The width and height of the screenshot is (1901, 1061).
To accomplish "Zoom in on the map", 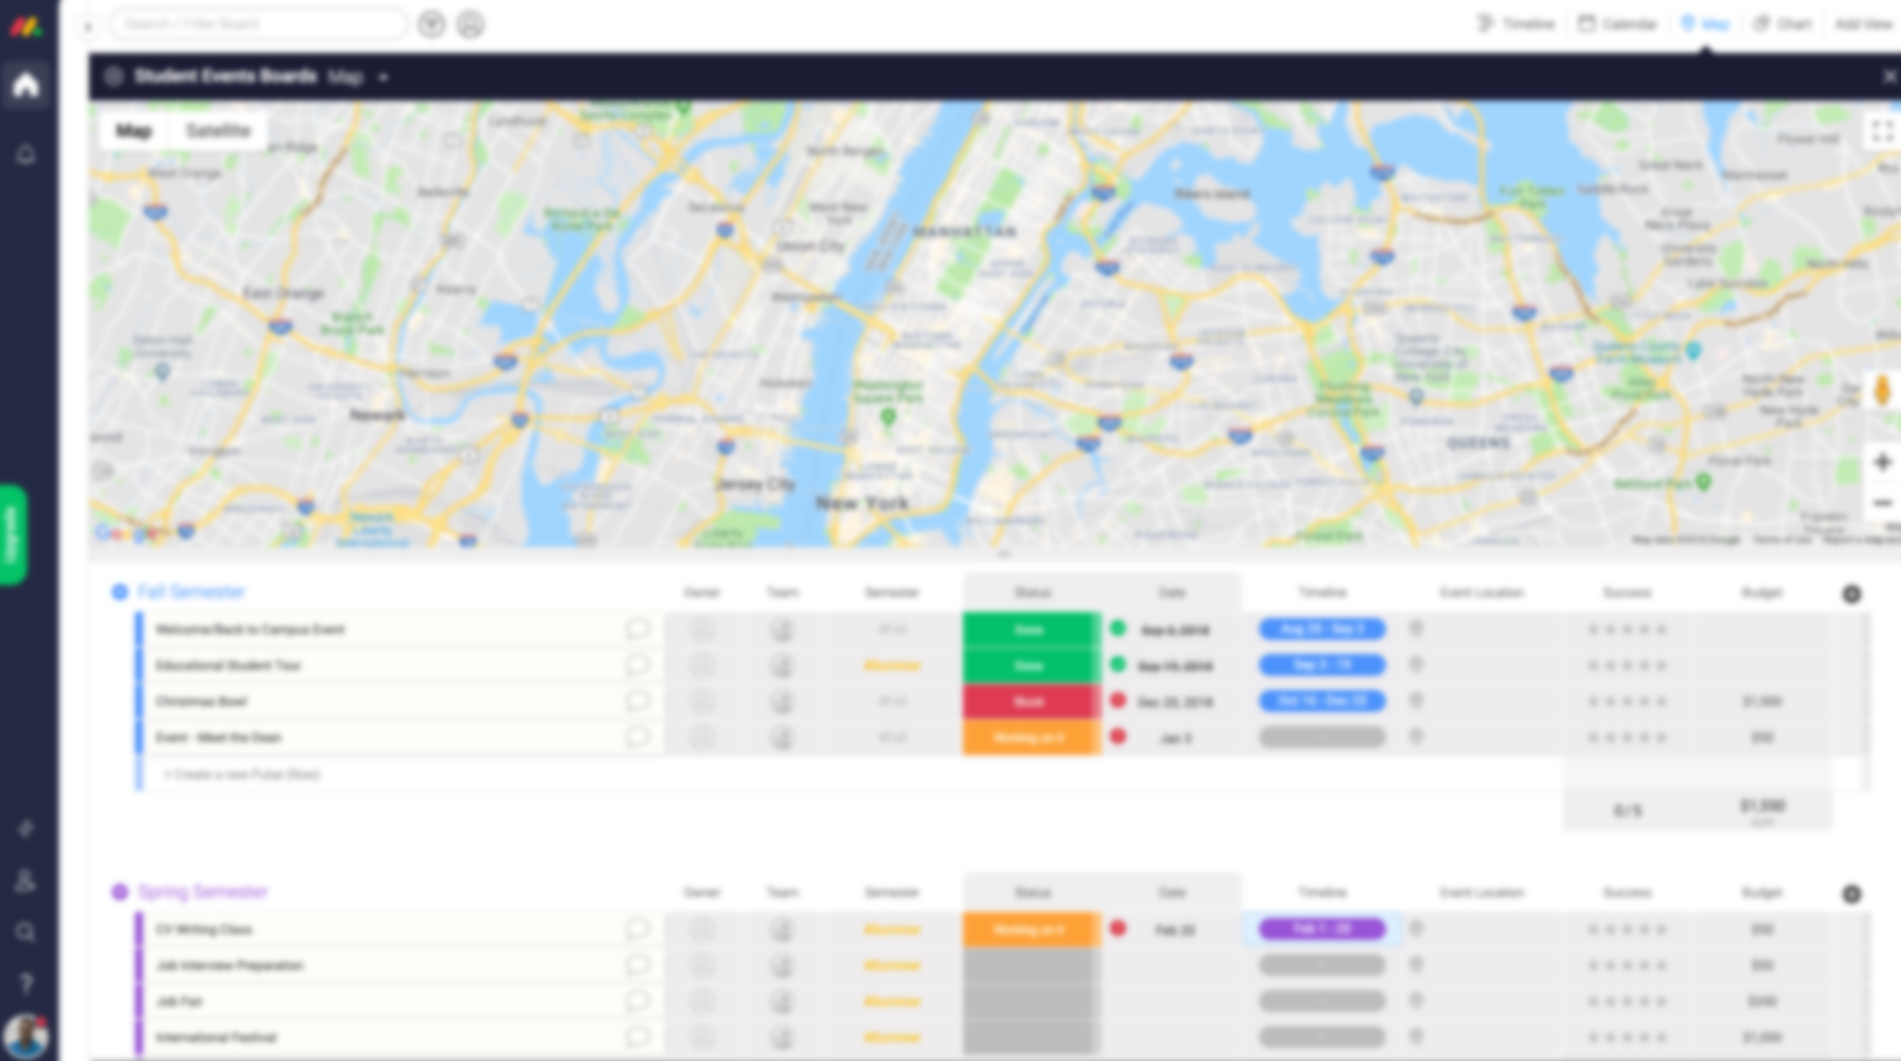I will point(1881,462).
